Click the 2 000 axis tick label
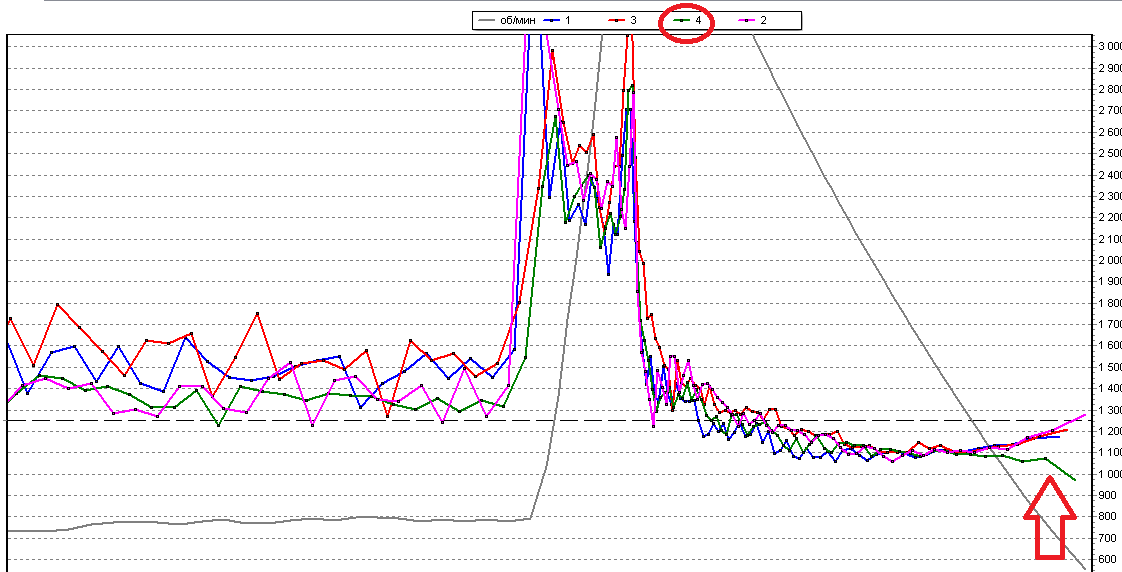This screenshot has width=1122, height=572. (x=1110, y=261)
